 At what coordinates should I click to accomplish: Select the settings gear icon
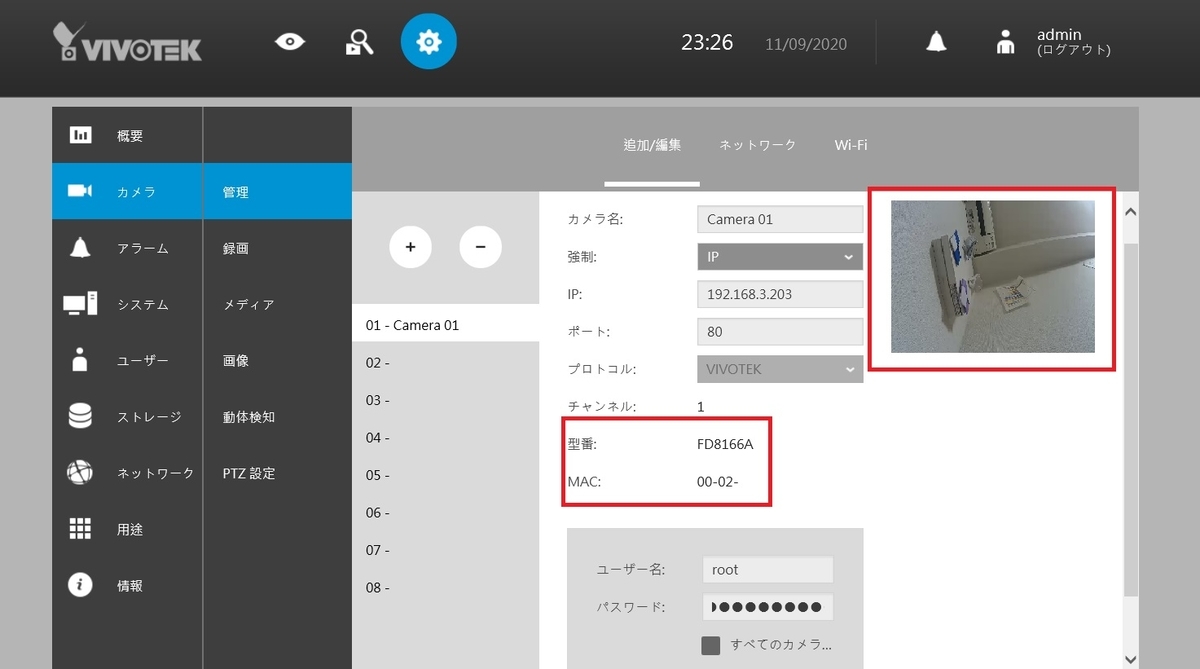(x=428, y=41)
